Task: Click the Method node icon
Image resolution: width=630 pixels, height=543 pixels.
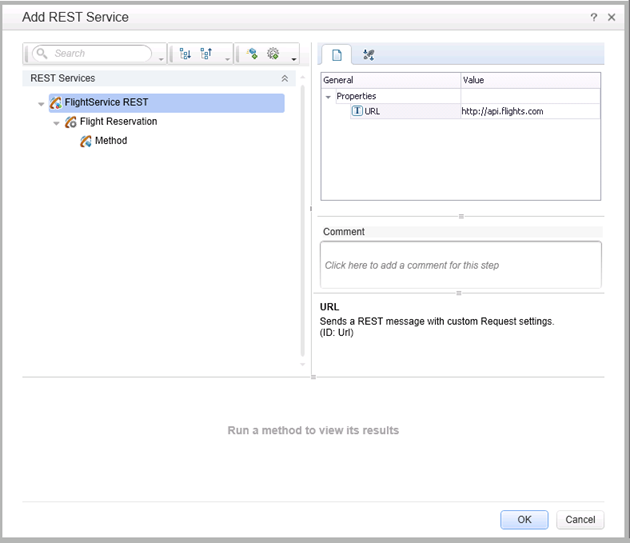Action: 86,141
